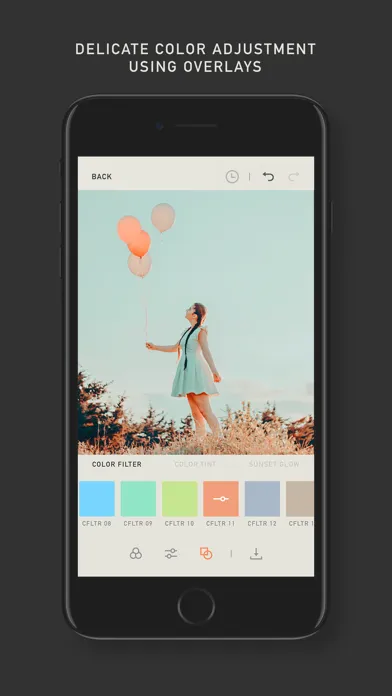The height and width of the screenshot is (696, 392).
Task: Open intensity slider on CFLTR 11 swatch
Action: (x=221, y=498)
